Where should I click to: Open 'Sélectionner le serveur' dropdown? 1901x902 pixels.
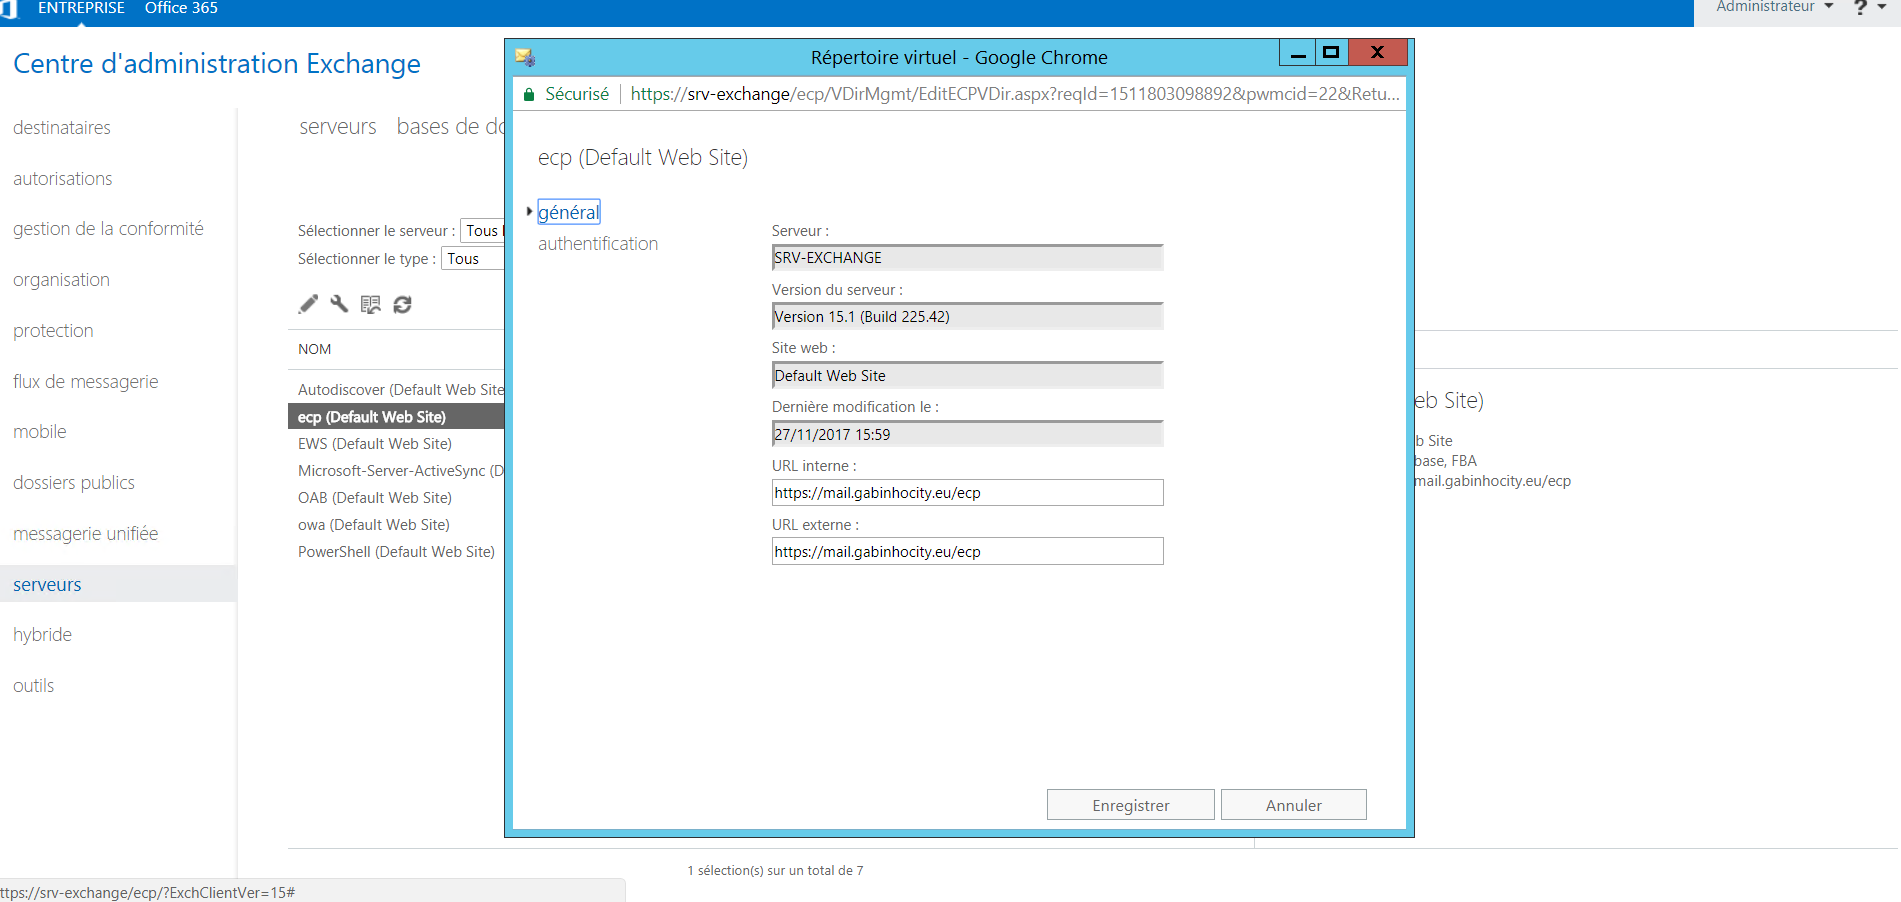tap(483, 231)
